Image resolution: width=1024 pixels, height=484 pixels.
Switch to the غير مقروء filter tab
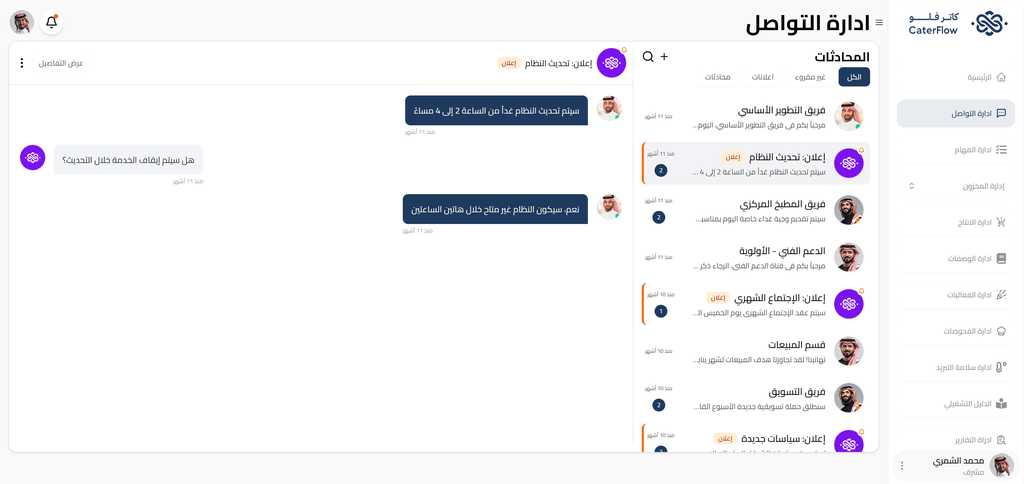click(x=810, y=77)
